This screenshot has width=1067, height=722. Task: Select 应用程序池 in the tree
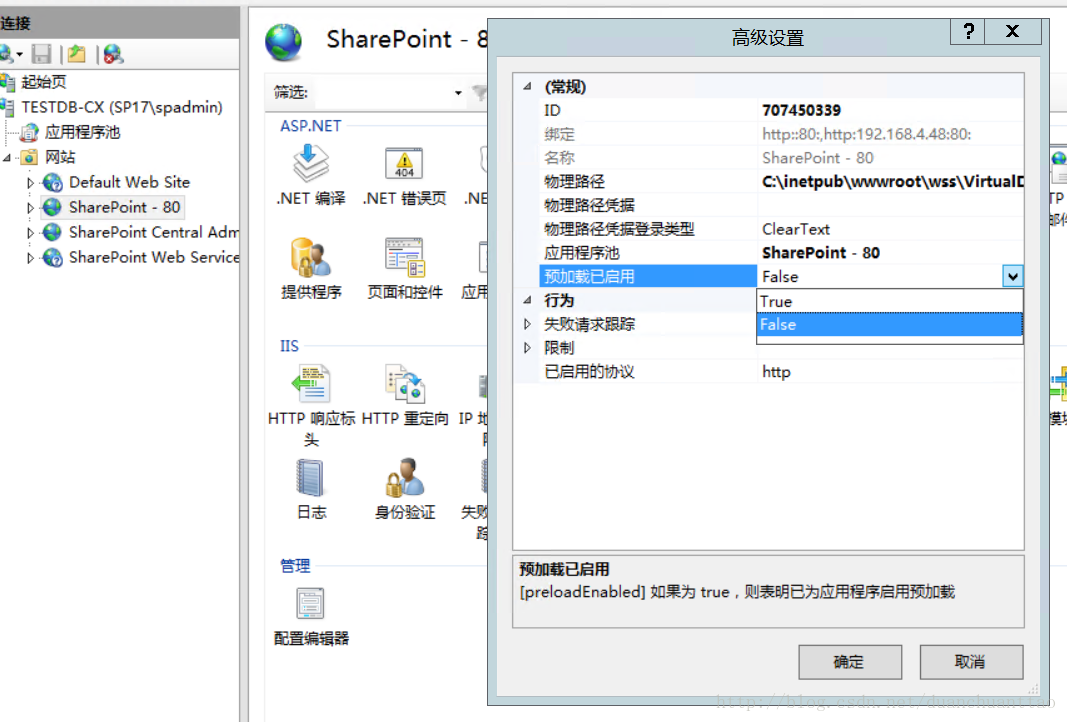click(x=82, y=132)
